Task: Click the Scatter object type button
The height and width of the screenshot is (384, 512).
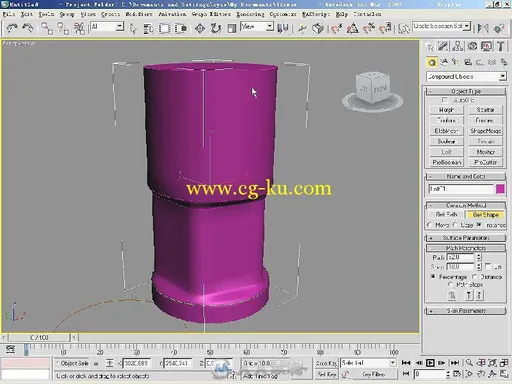Action: pyautogui.click(x=485, y=110)
